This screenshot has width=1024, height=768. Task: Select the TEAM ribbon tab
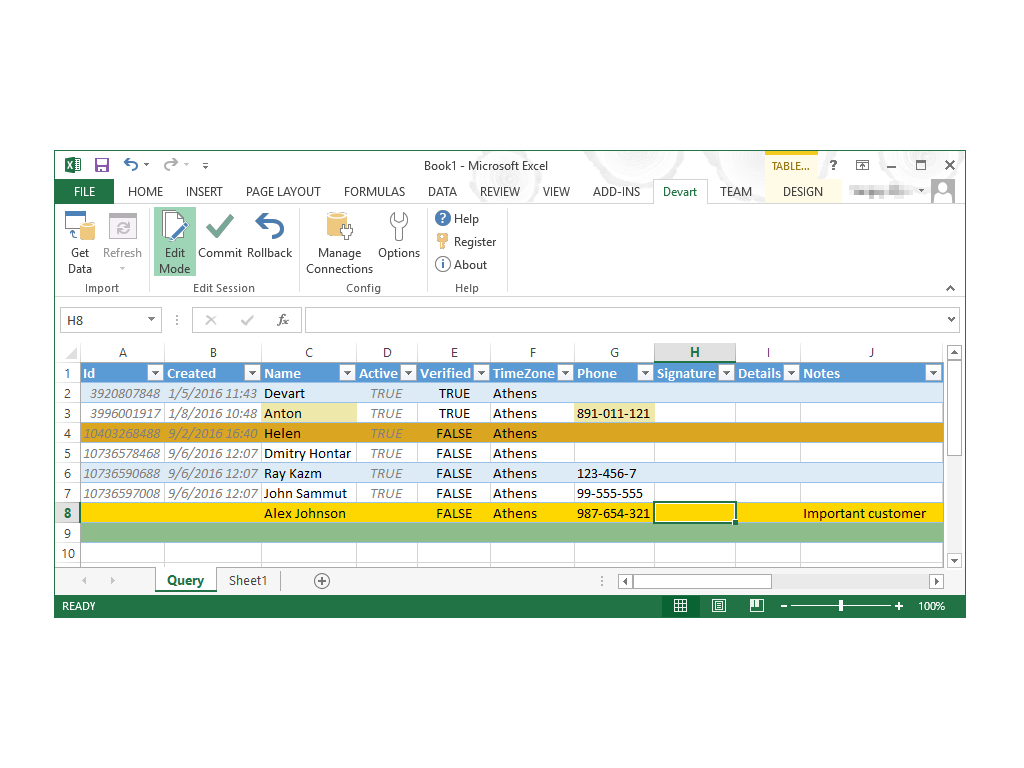click(735, 191)
